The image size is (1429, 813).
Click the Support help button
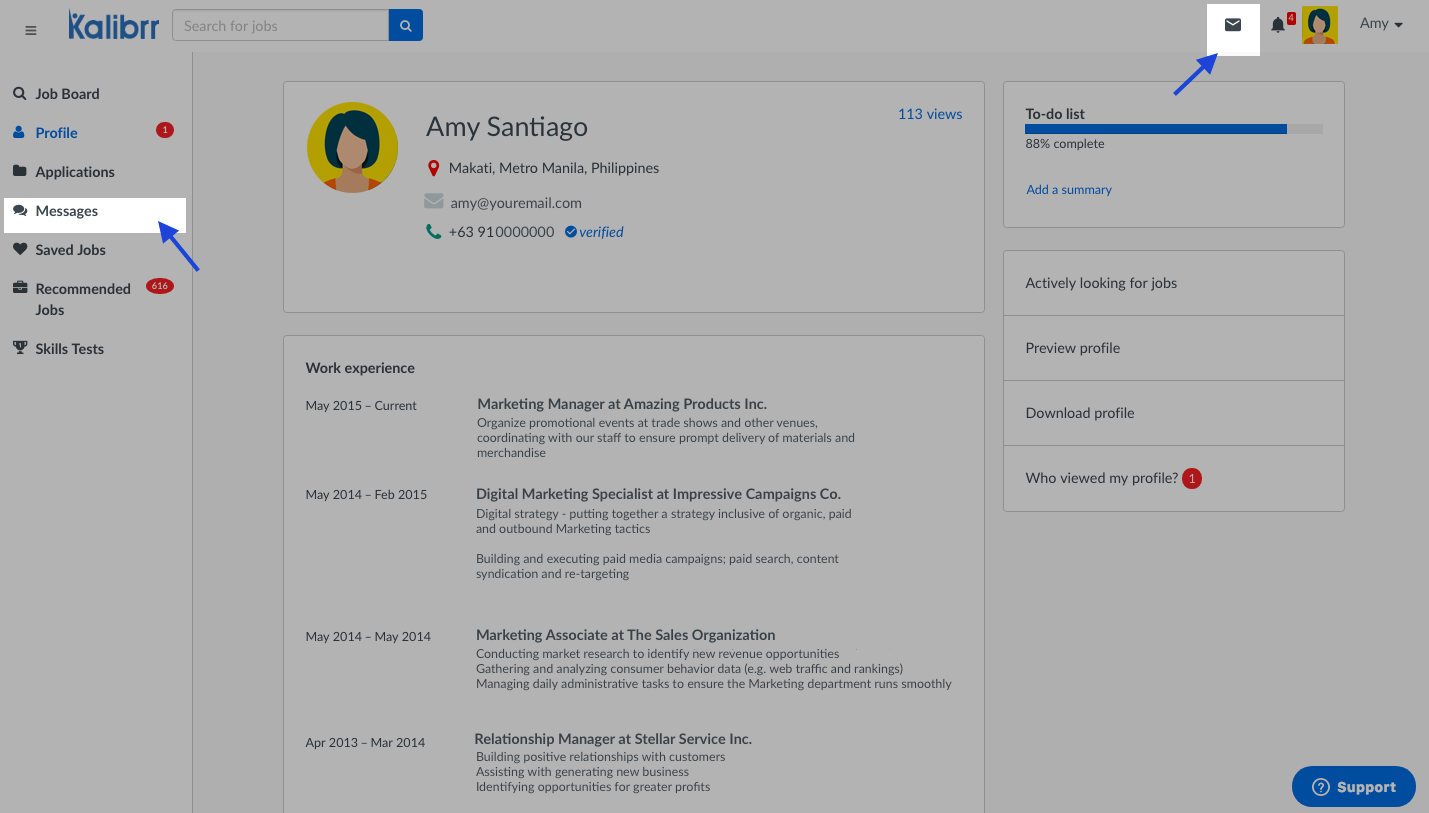pos(1353,787)
